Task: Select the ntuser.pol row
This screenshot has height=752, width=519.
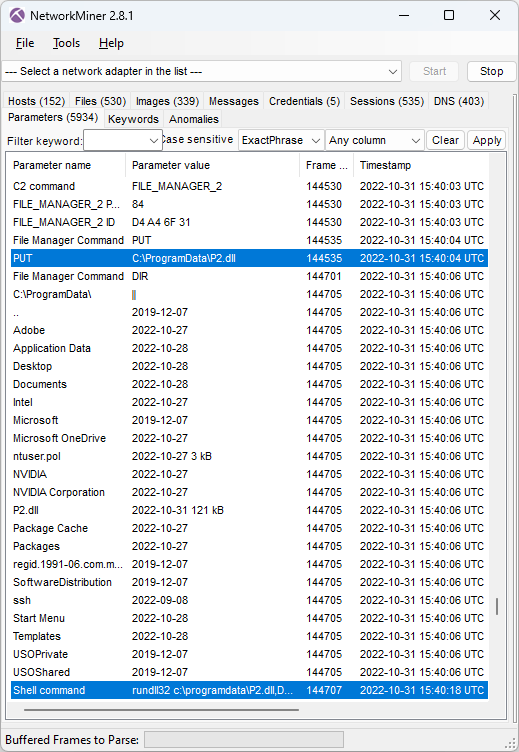Action: click(x=249, y=456)
